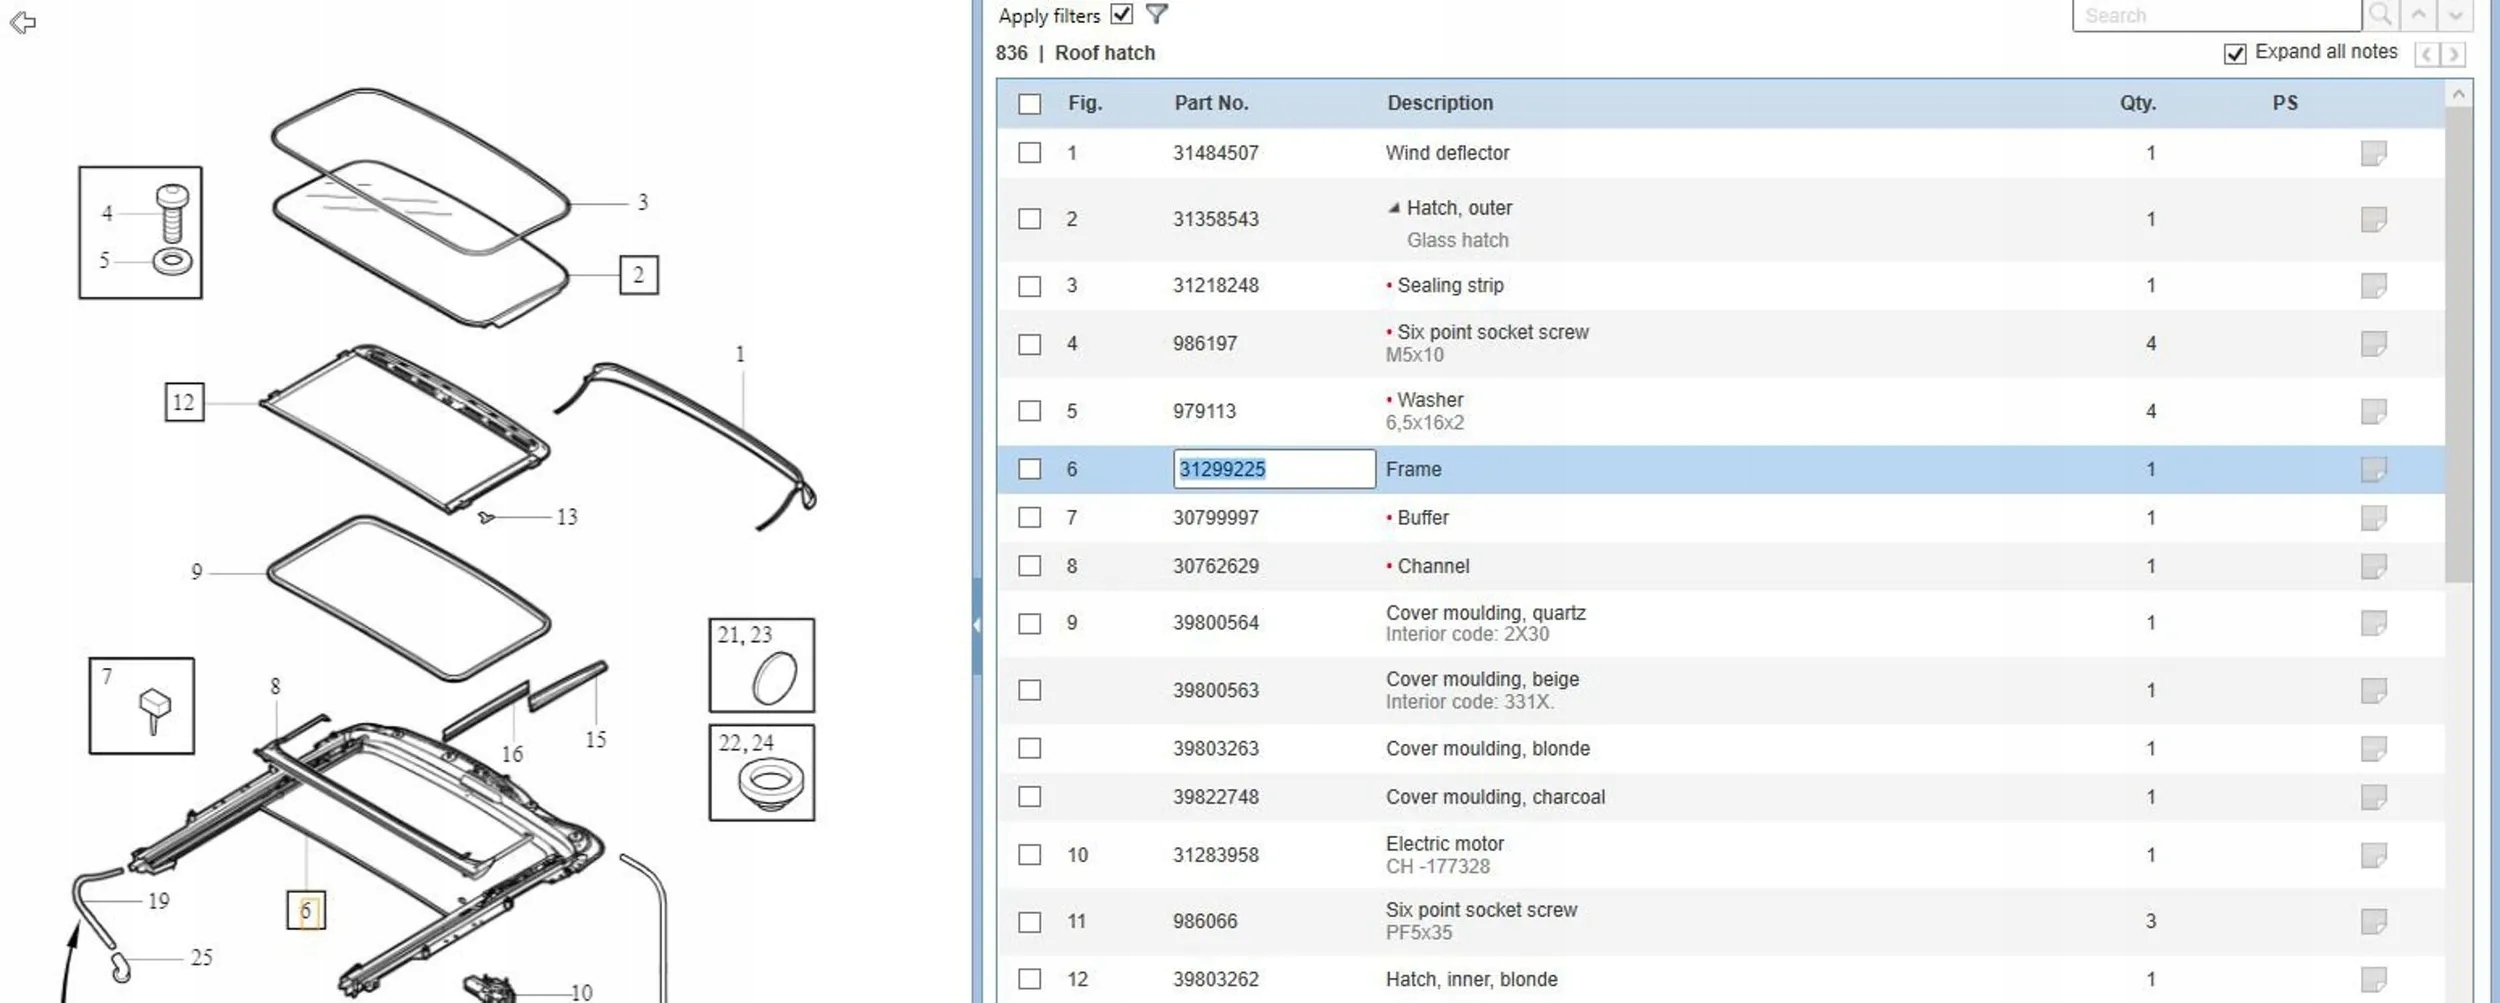Click the part number field showing 31299225
Screen dimensions: 2500x1003
(1274, 469)
